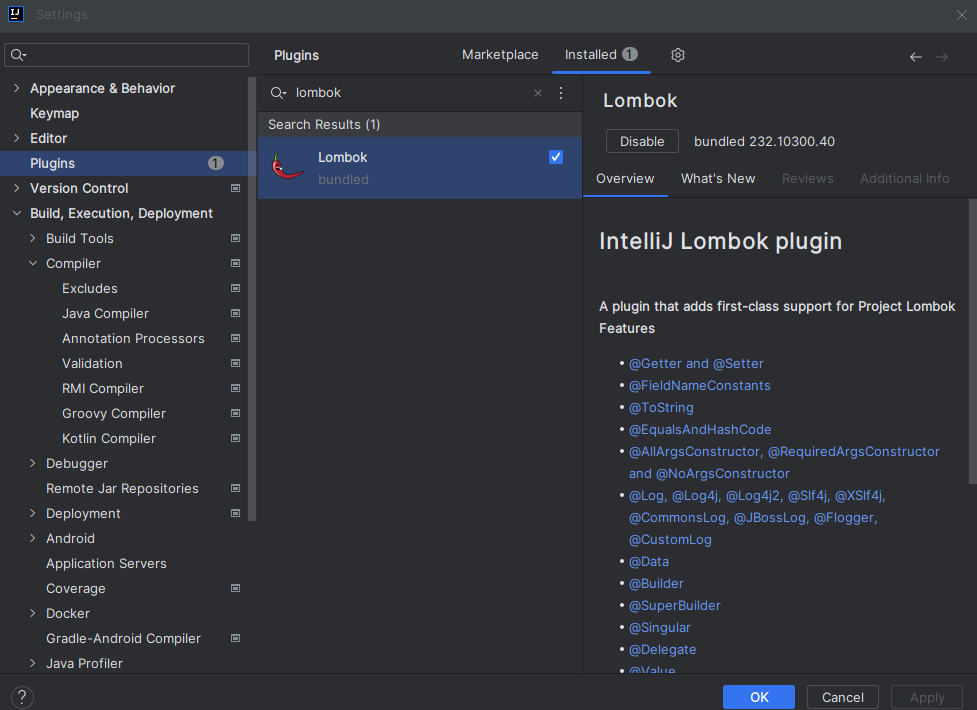Click project-level icon next to Gradle-Android Compiler

coord(236,638)
